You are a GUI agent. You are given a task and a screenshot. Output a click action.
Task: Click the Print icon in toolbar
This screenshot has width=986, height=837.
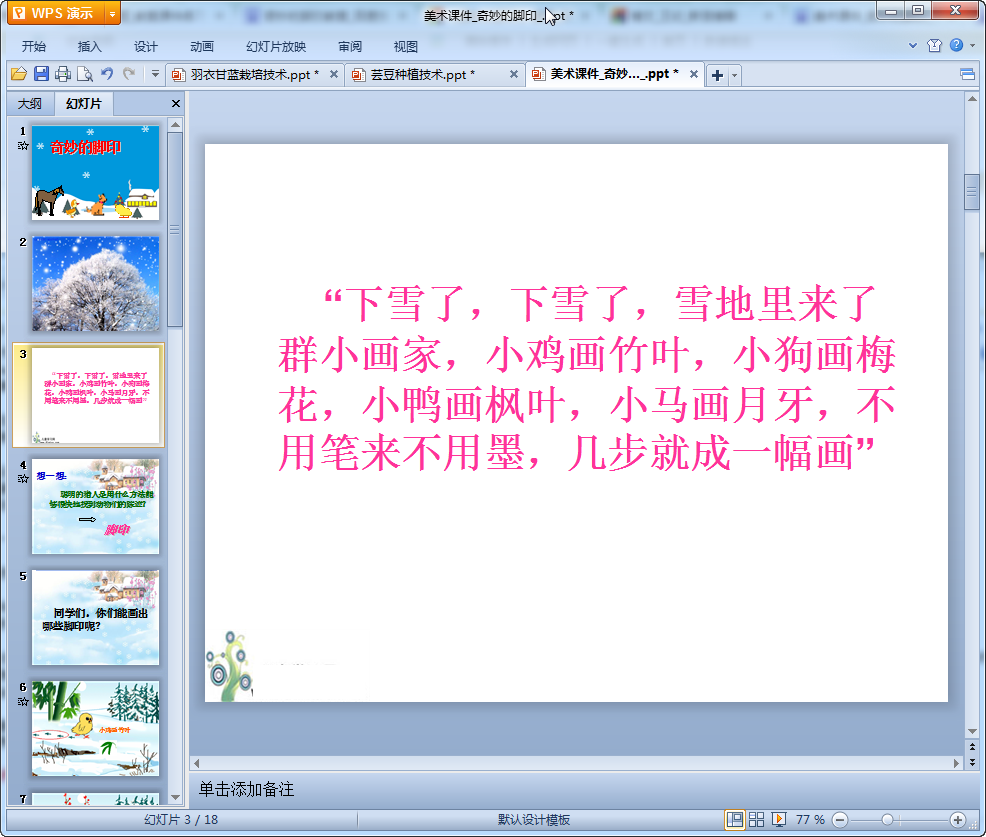pos(63,74)
